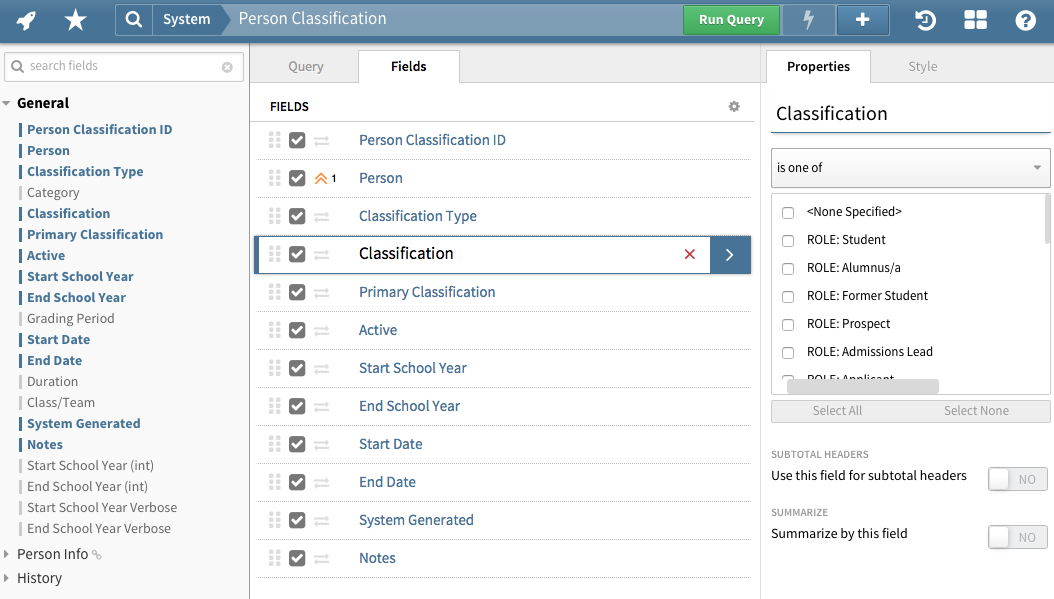Select the star favorites icon
1054x599 pixels.
point(75,19)
